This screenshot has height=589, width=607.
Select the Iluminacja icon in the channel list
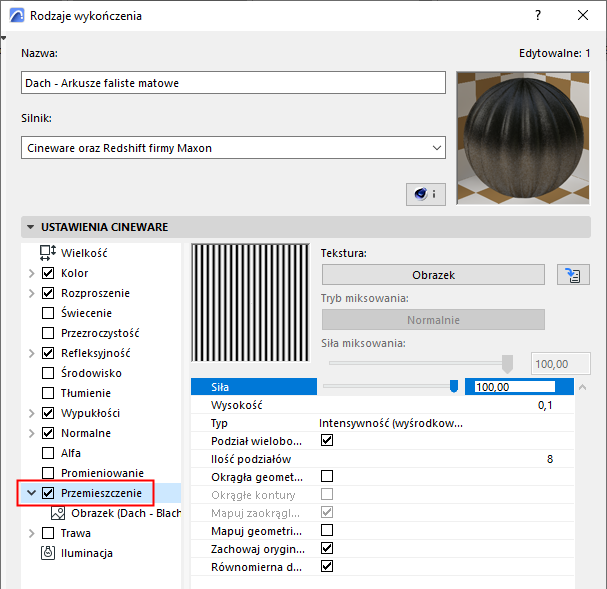48,553
